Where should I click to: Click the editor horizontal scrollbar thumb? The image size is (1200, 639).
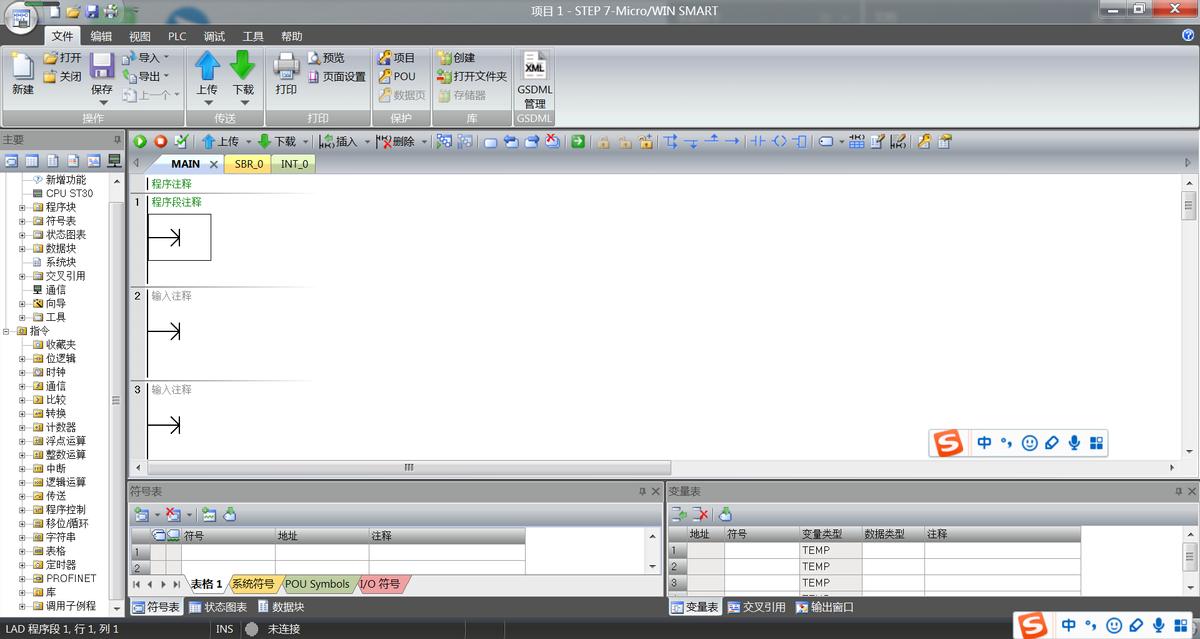tap(408, 467)
